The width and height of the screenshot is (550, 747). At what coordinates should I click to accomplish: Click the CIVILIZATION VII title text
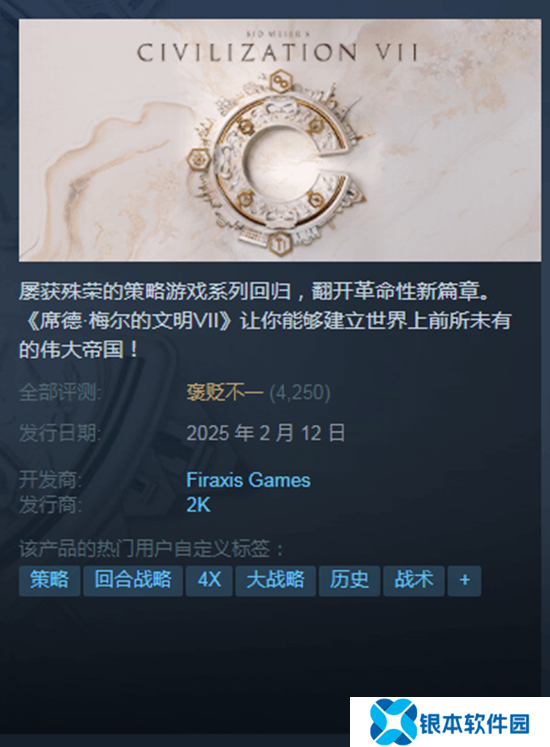tap(278, 52)
